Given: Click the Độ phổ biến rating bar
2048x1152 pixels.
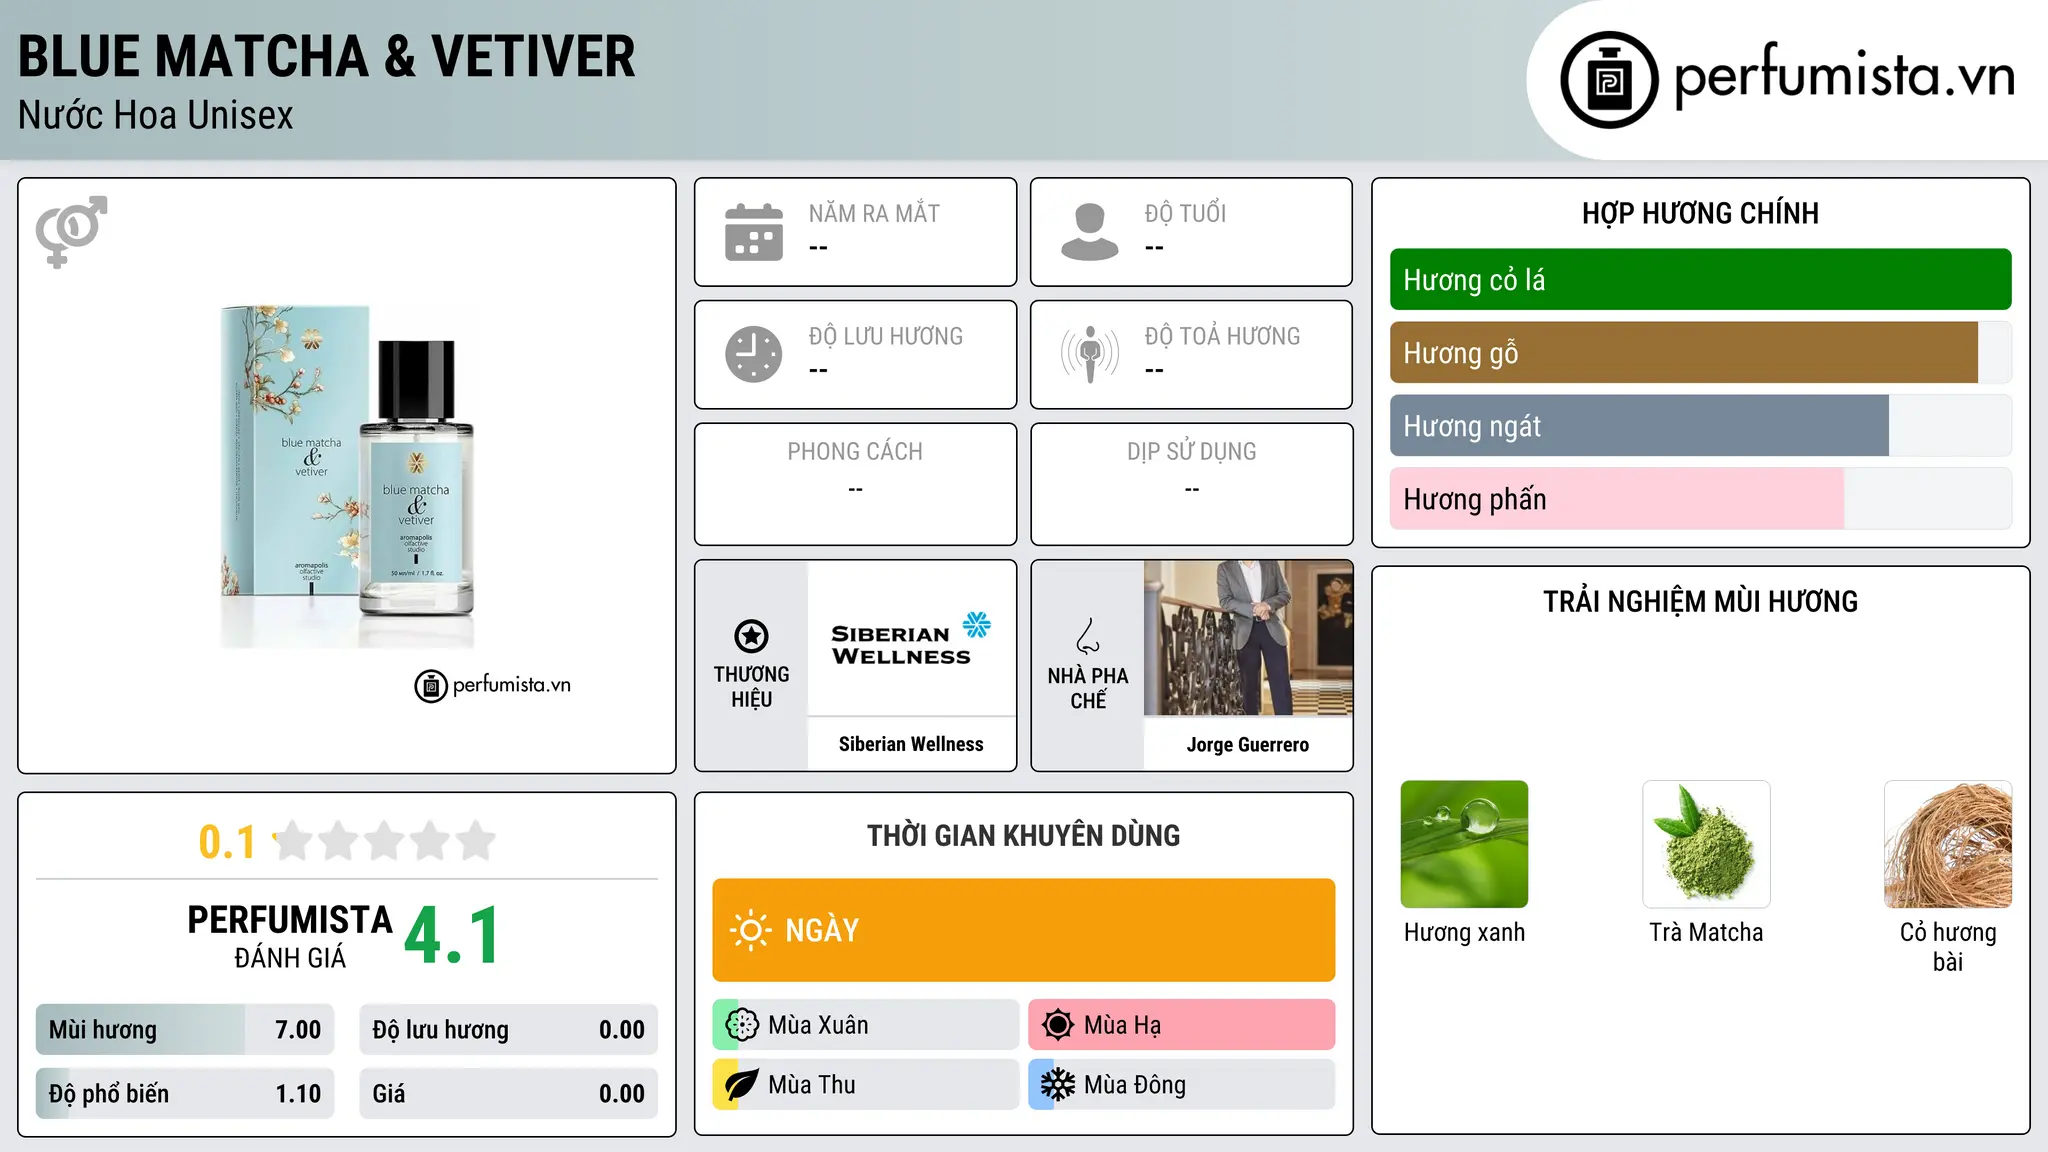Looking at the screenshot, I should [185, 1094].
